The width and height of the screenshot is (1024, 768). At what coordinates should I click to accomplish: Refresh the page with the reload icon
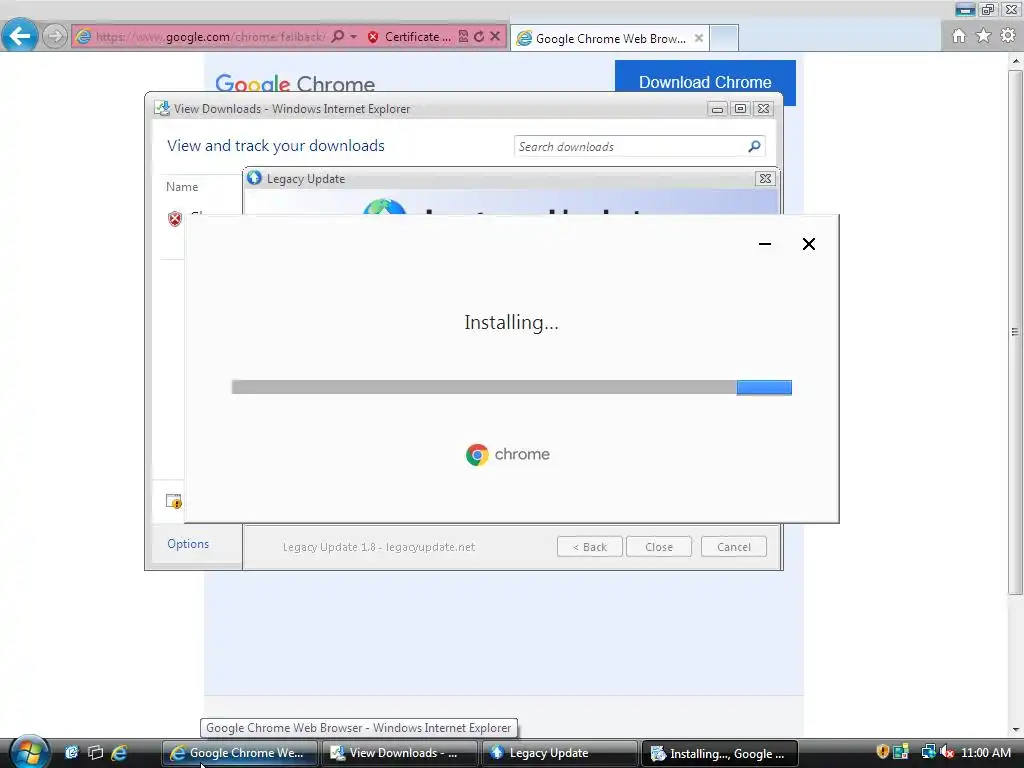pyautogui.click(x=479, y=37)
